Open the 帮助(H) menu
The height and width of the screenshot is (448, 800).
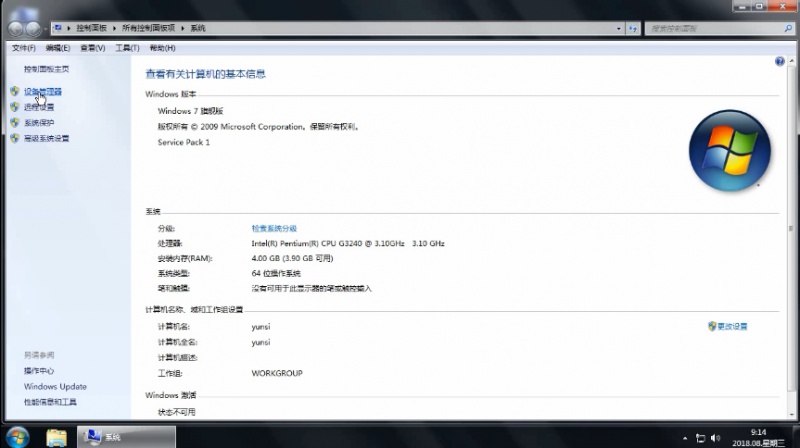click(x=162, y=48)
